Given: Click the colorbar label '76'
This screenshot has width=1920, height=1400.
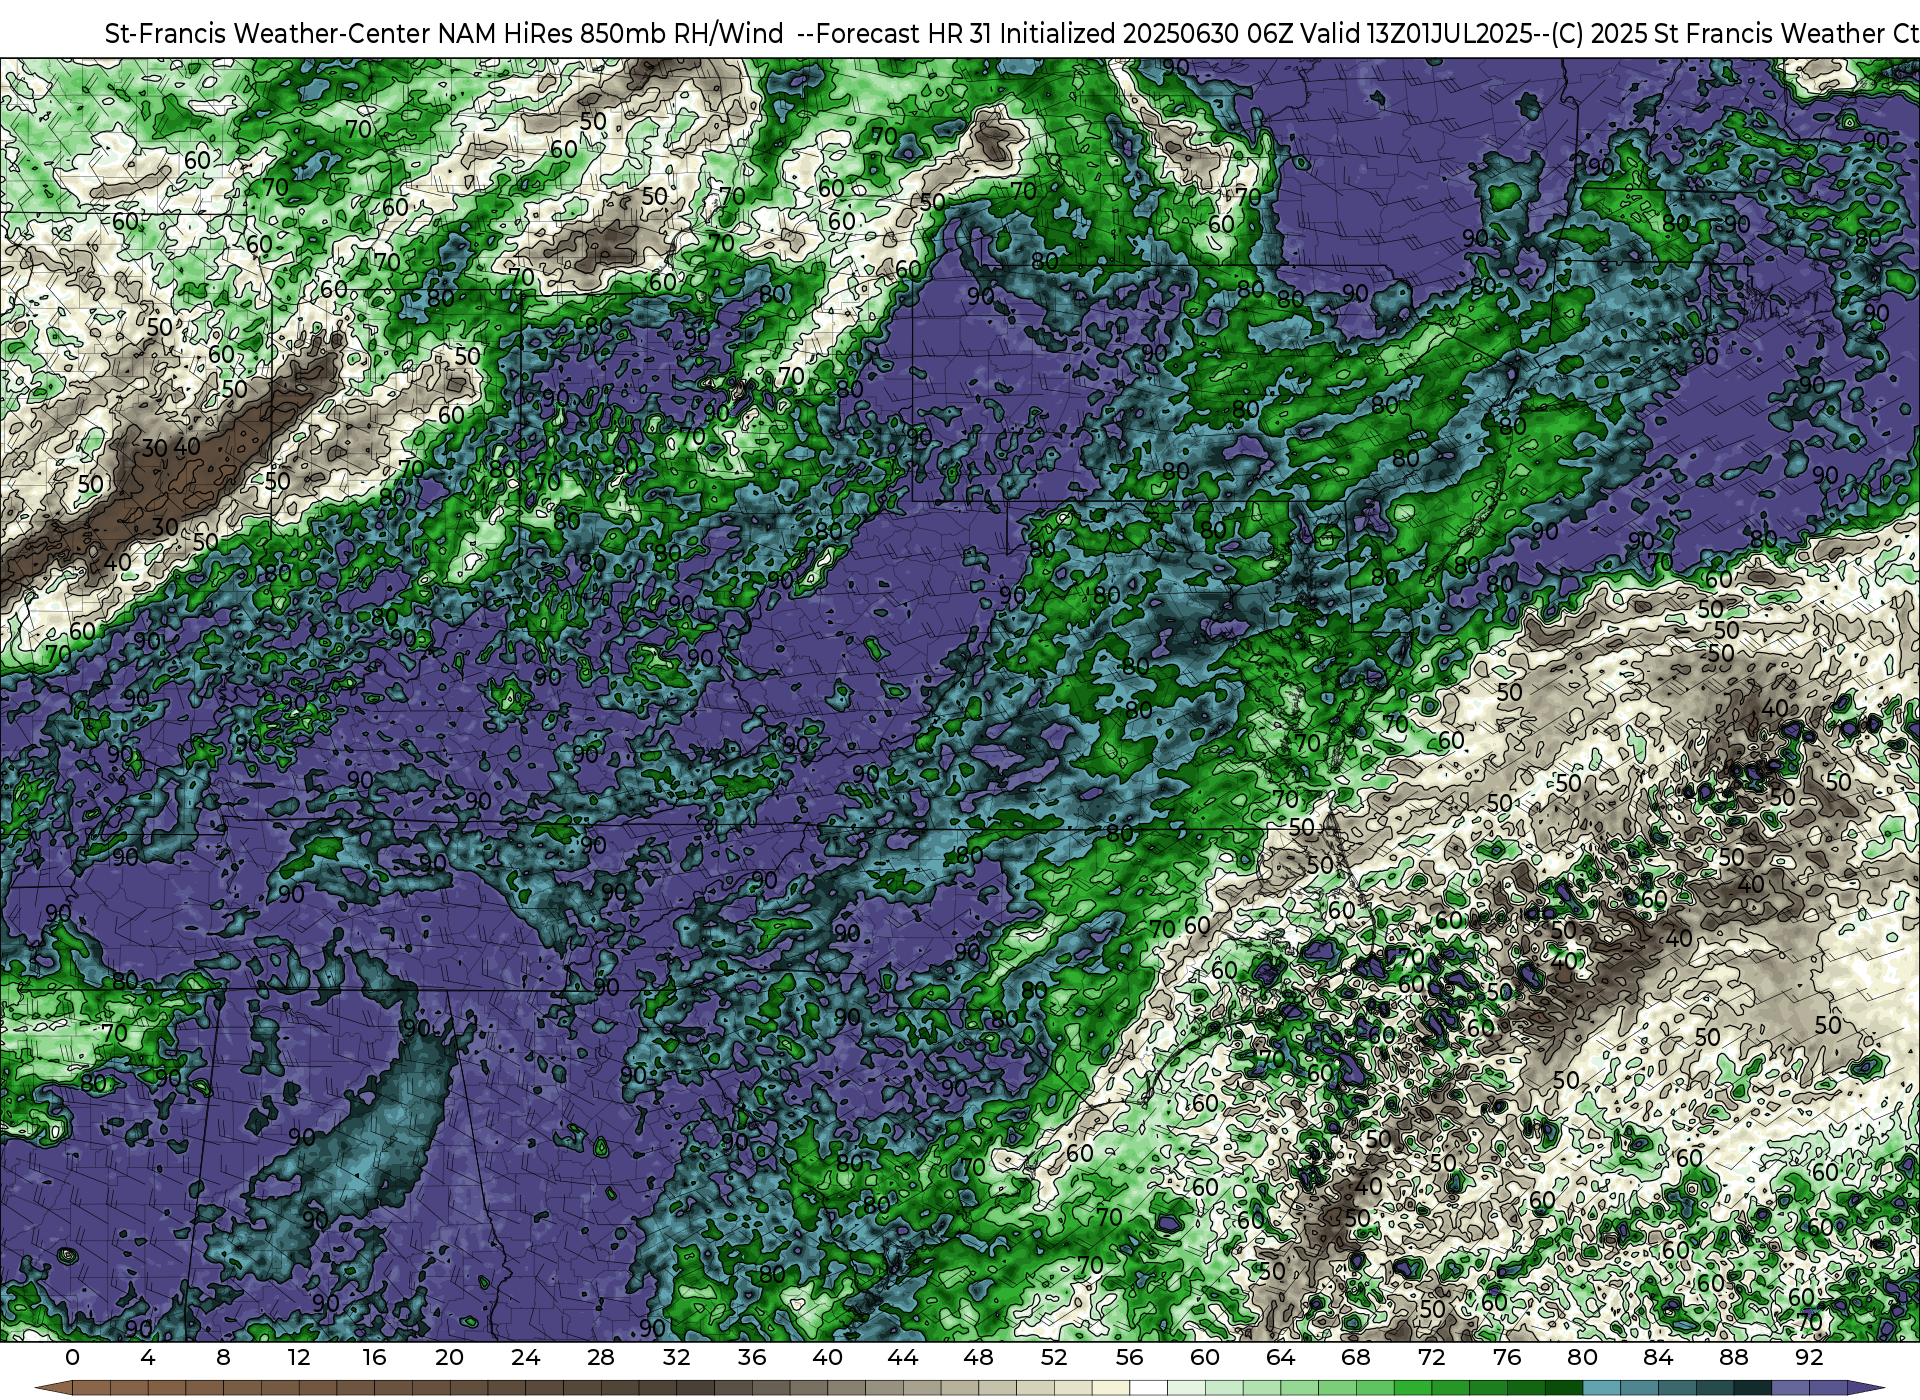Looking at the screenshot, I should (x=1507, y=1358).
